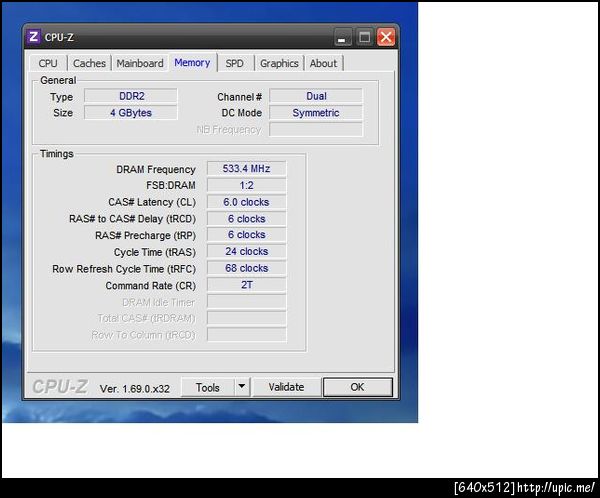Screen dimensions: 600x498
Task: Click the DRAM Frequency label
Action: pos(156,169)
